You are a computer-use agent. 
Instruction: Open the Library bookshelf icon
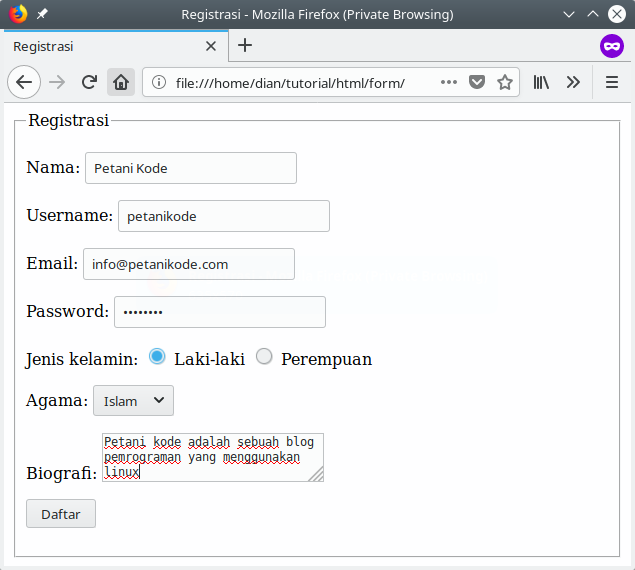click(x=541, y=82)
